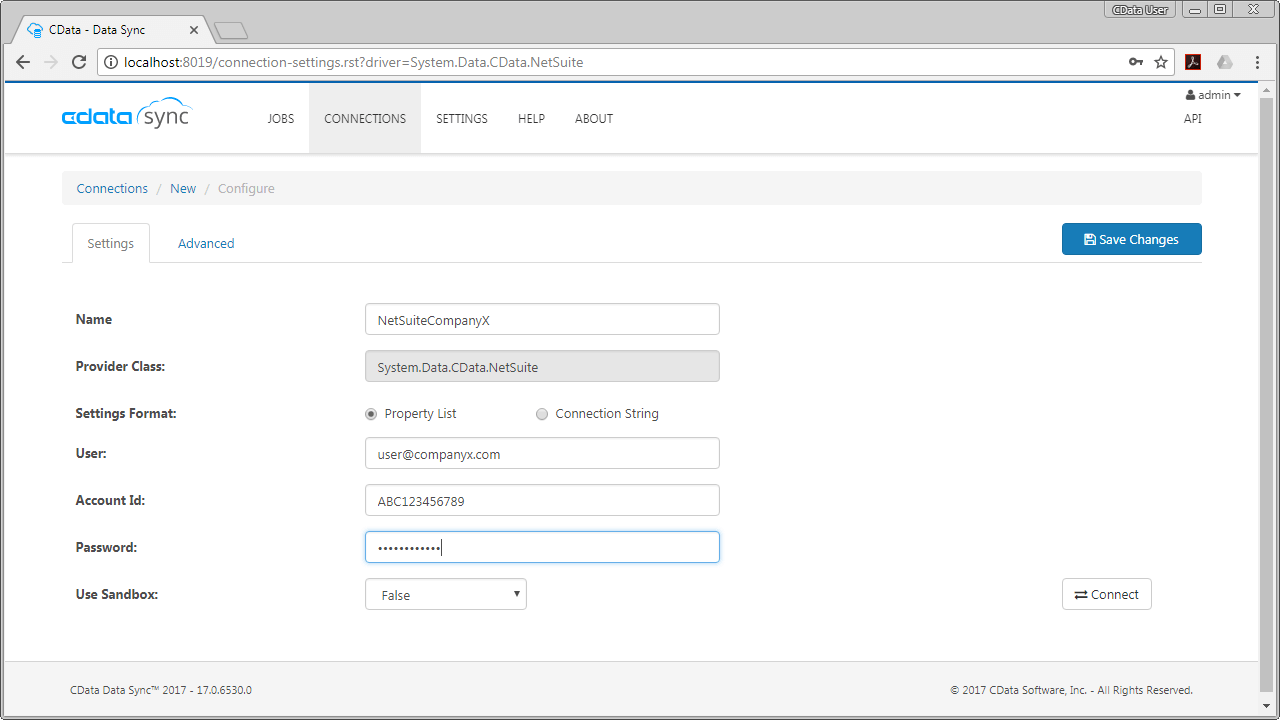Click the browser address bar

click(x=620, y=62)
